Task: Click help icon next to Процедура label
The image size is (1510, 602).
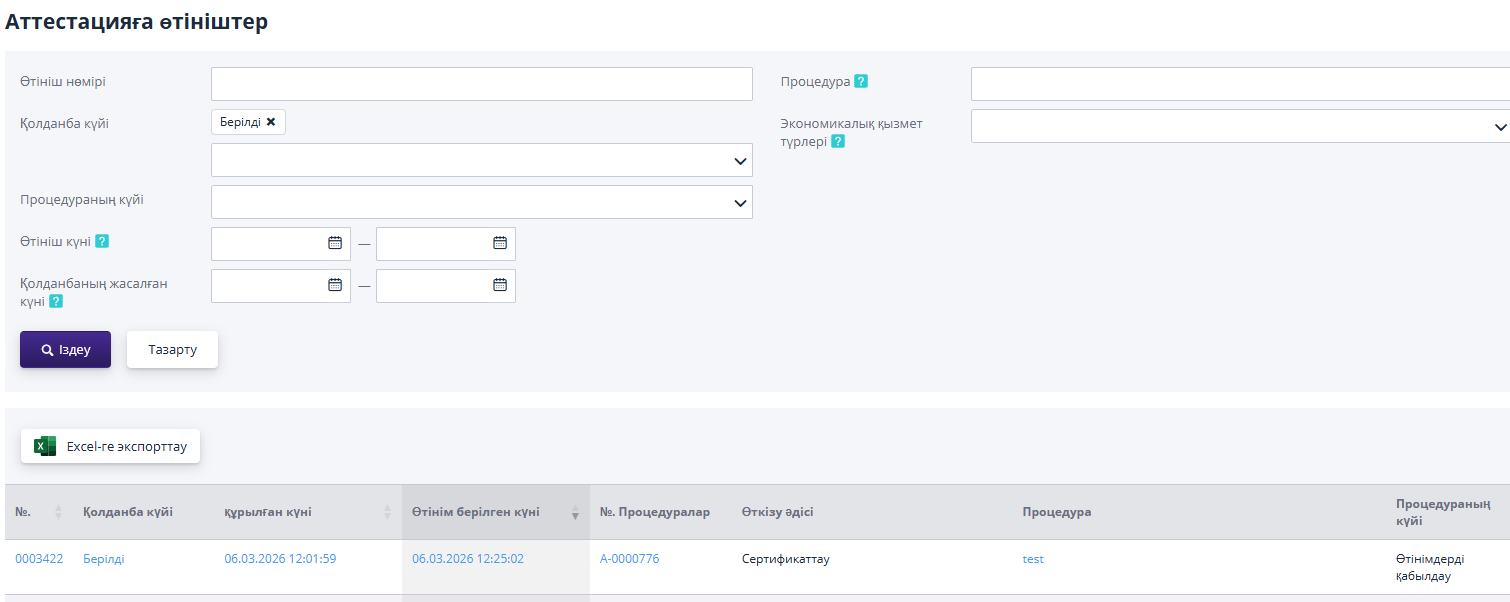Action: (x=861, y=82)
